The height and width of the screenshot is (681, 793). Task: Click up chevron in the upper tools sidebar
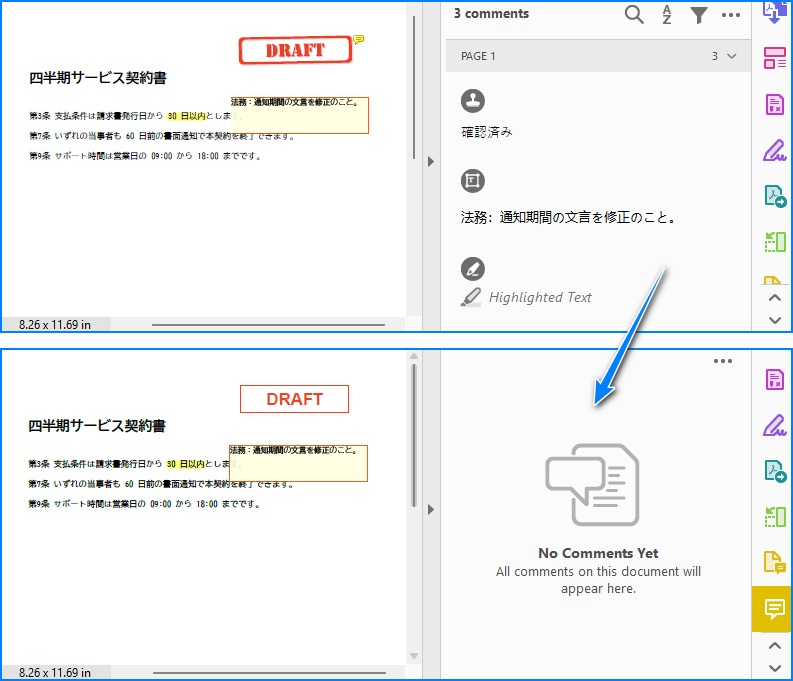coord(774,298)
